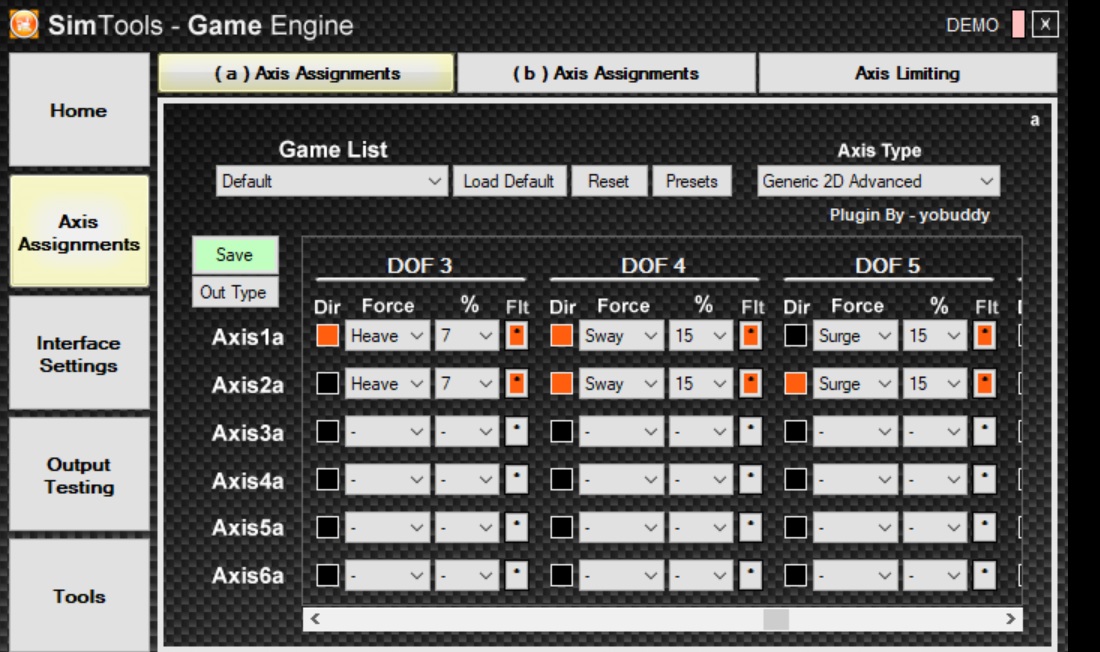Viewport: 1100px width, 652px height.
Task: Open Axis2a DOF 5 percent dropdown
Action: [934, 383]
